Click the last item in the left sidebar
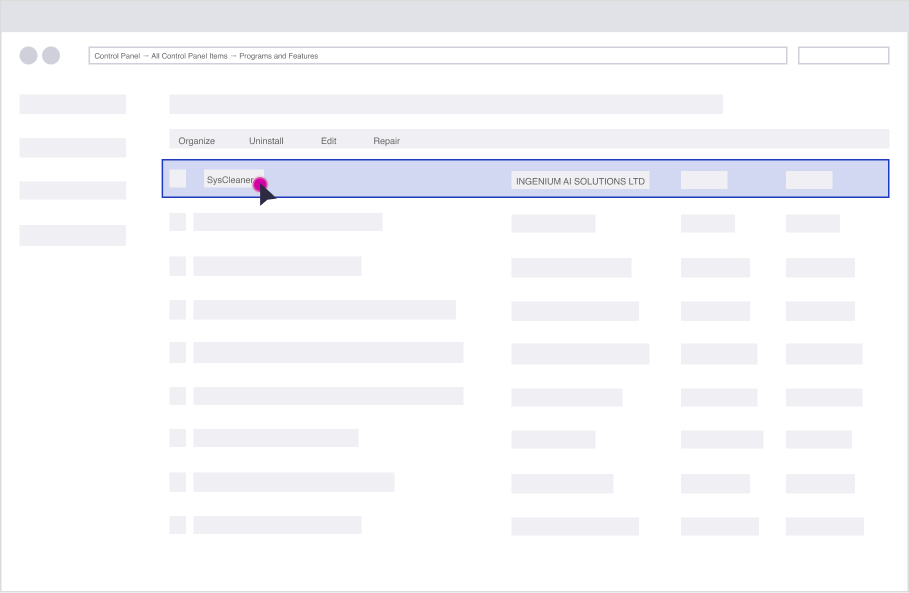The image size is (909, 593). pyautogui.click(x=73, y=235)
